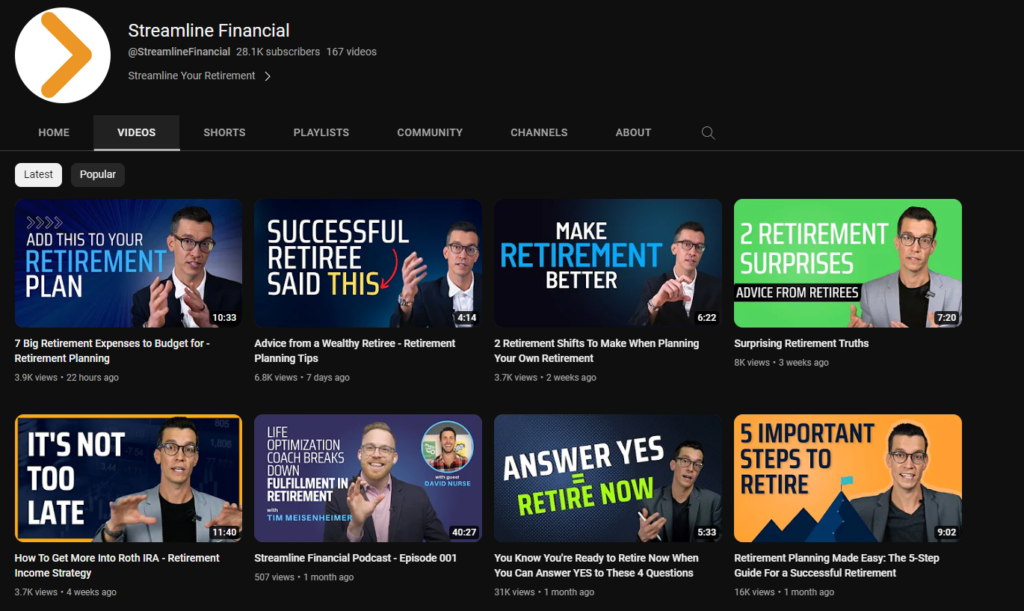Image resolution: width=1024 pixels, height=611 pixels.
Task: Open '5 Important Steps To Retire' thumbnail
Action: click(x=848, y=478)
